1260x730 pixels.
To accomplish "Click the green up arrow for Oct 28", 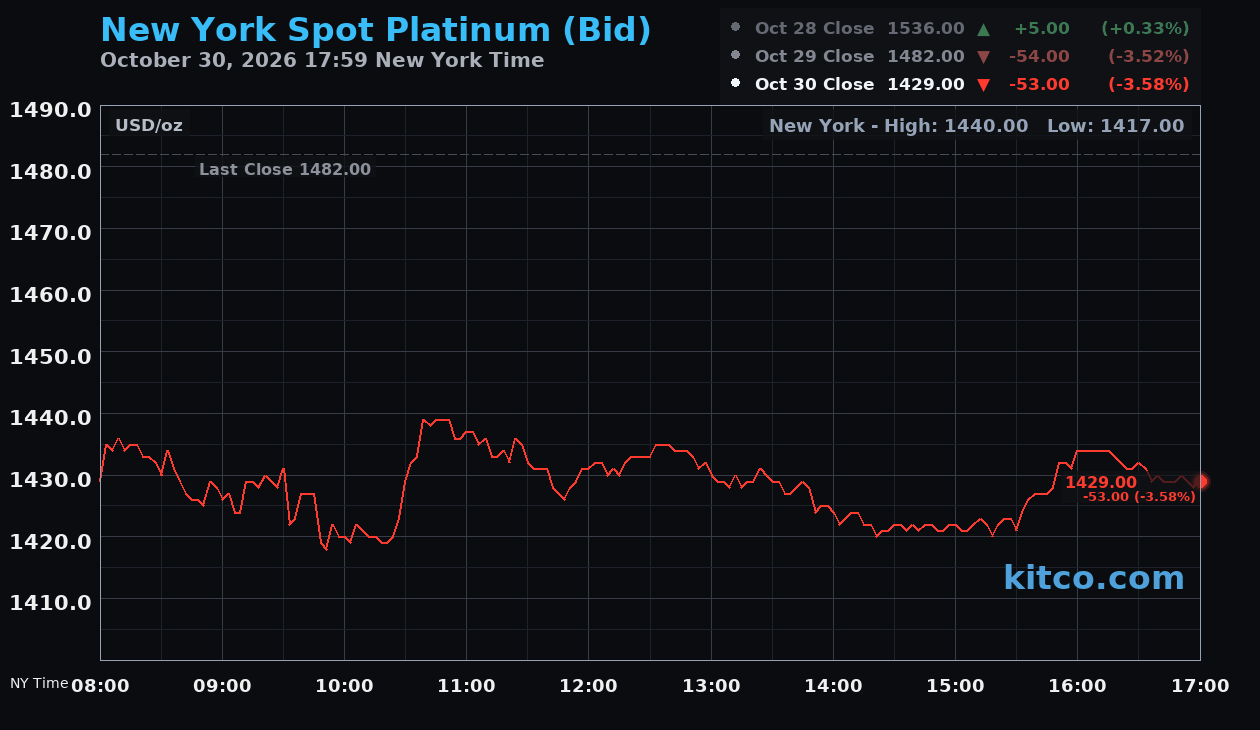I will tap(983, 28).
